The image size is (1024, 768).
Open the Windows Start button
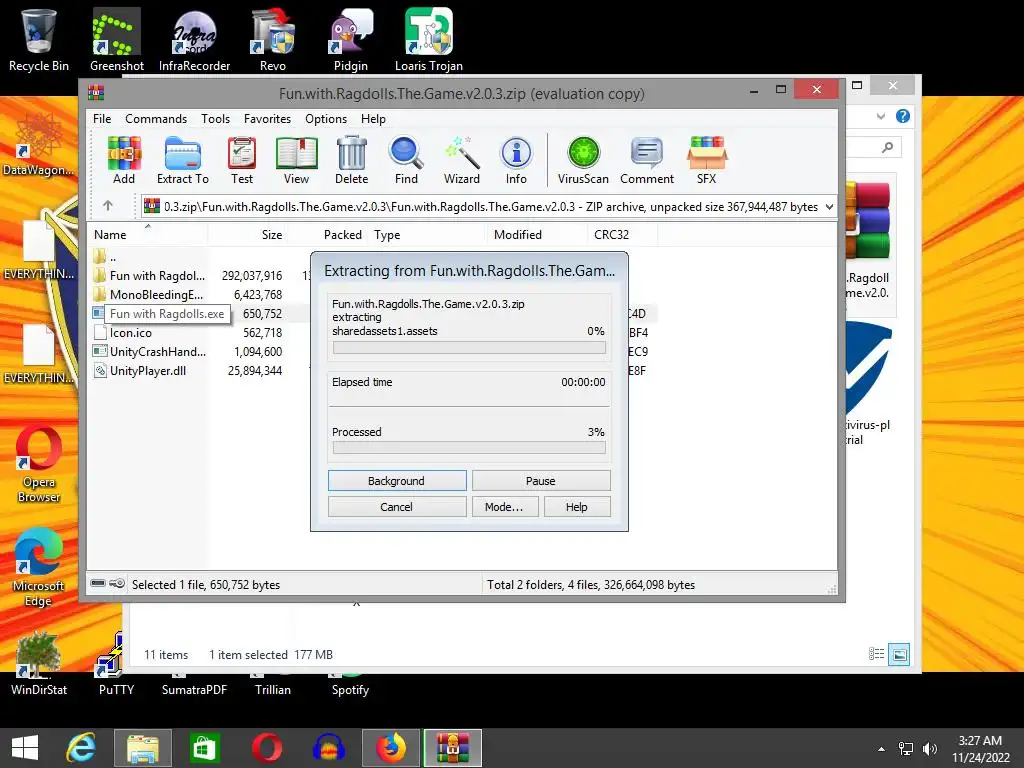[x=25, y=748]
